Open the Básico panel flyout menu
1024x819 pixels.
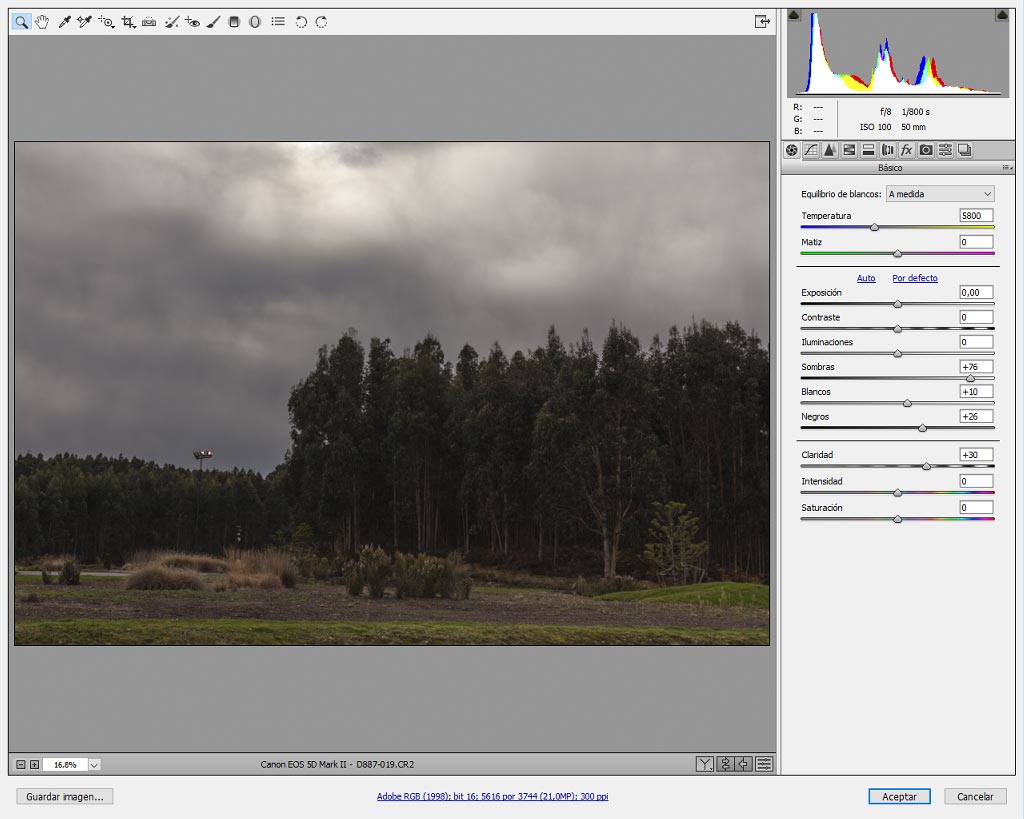click(x=1008, y=168)
